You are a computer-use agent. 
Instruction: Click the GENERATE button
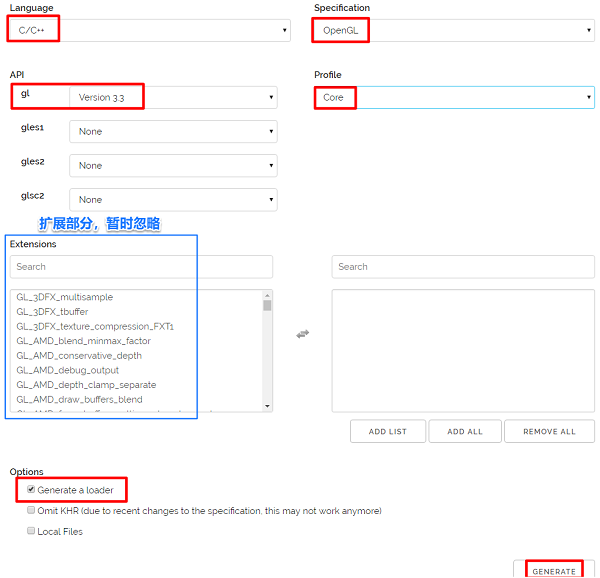point(554,571)
